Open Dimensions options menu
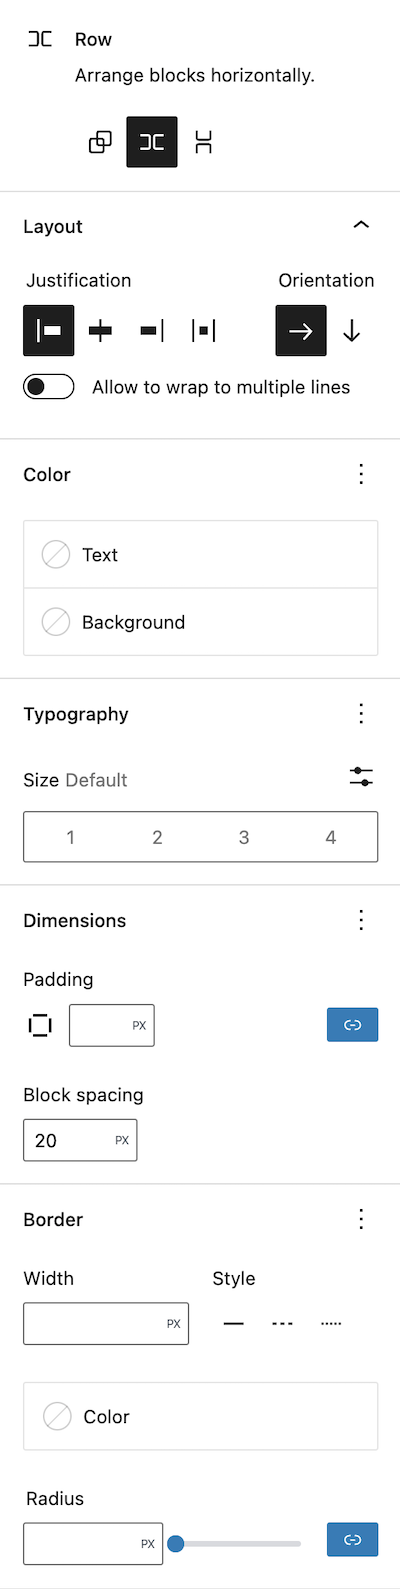Viewport: 400px width, 1589px height. pyautogui.click(x=361, y=920)
